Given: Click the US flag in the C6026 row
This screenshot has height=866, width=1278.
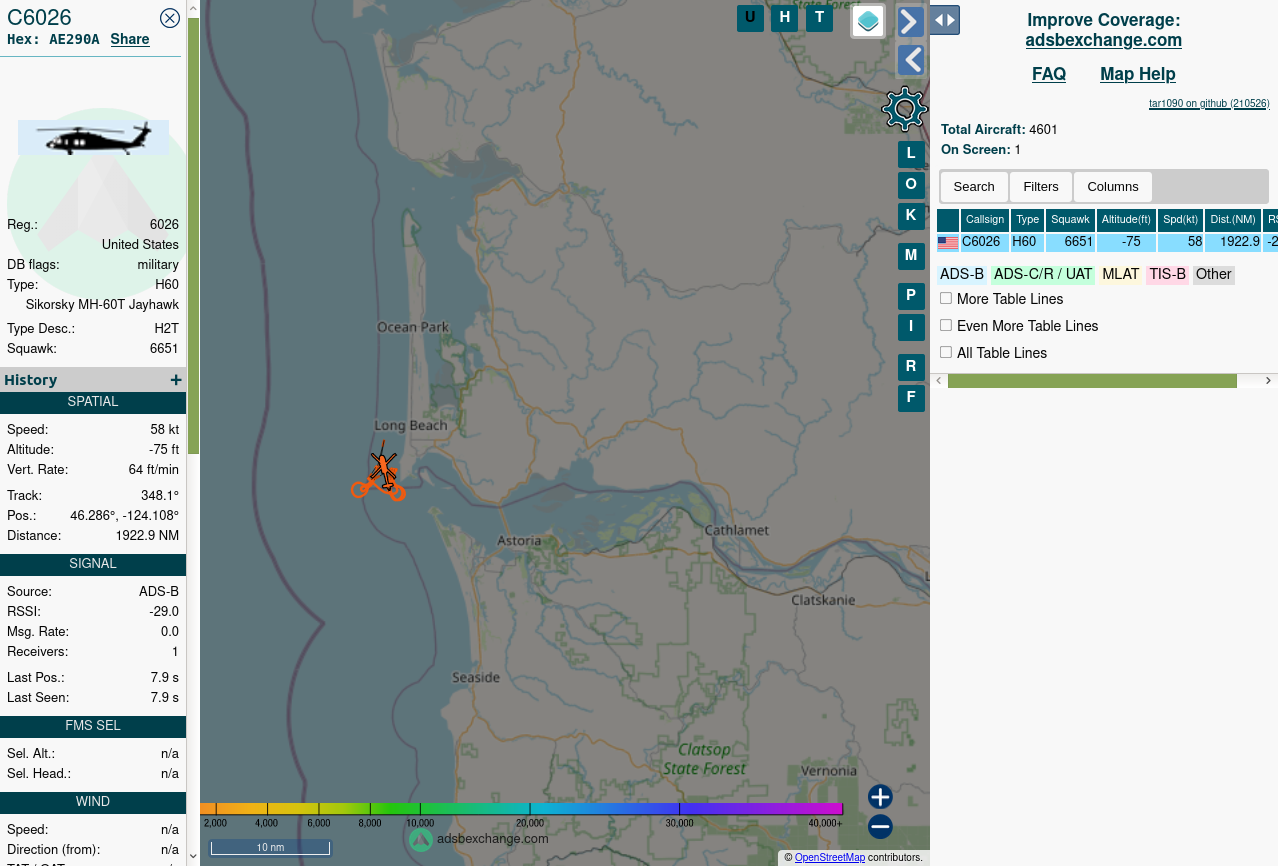Looking at the screenshot, I should pyautogui.click(x=948, y=243).
